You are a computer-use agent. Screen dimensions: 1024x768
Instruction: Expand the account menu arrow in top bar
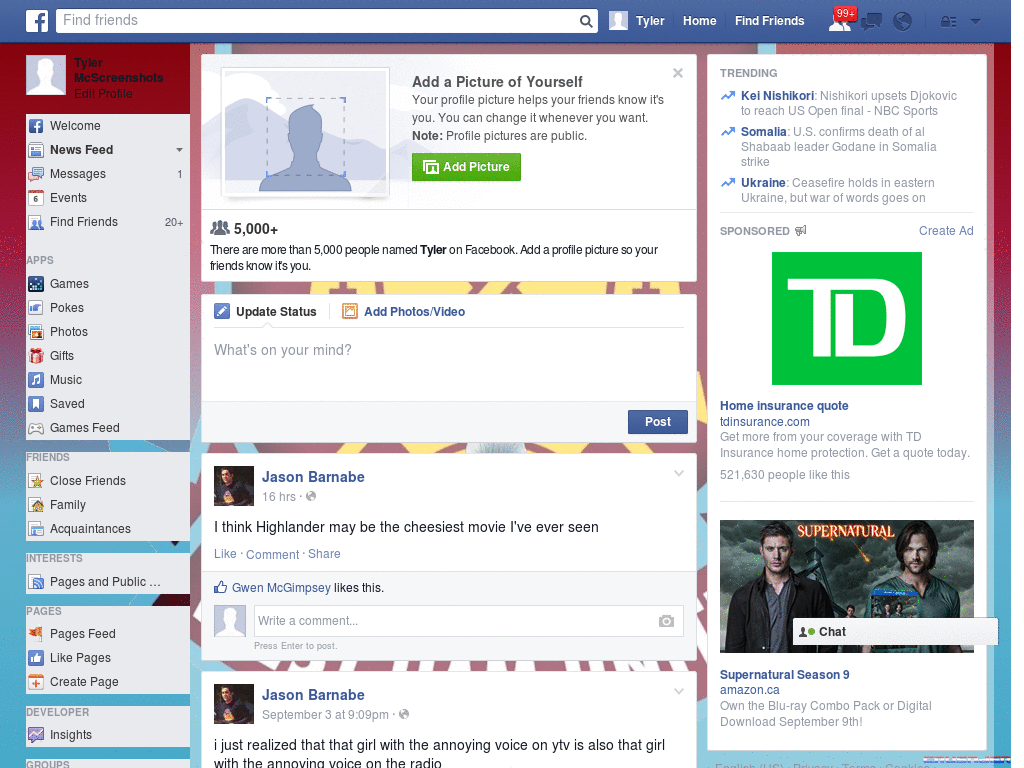(x=976, y=22)
